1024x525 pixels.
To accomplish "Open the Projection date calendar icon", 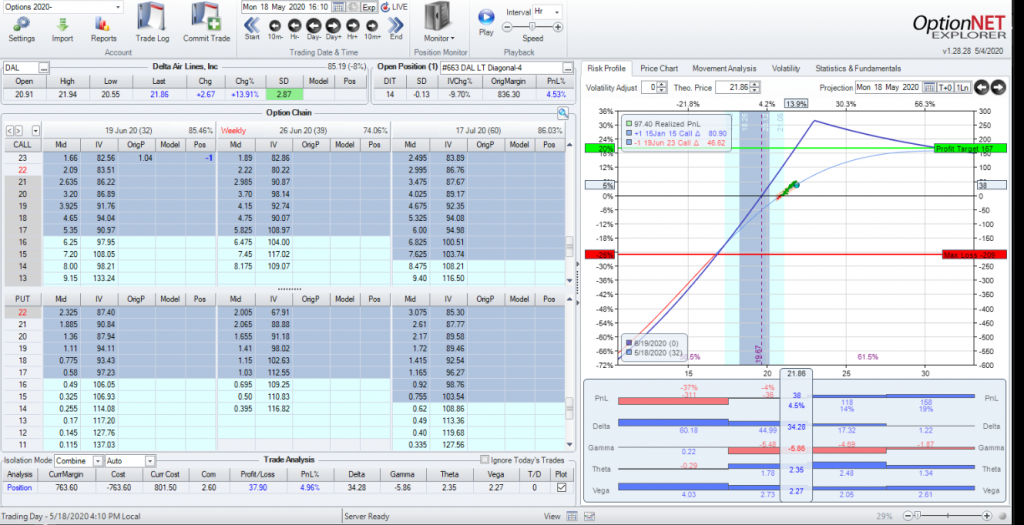I will pos(929,87).
